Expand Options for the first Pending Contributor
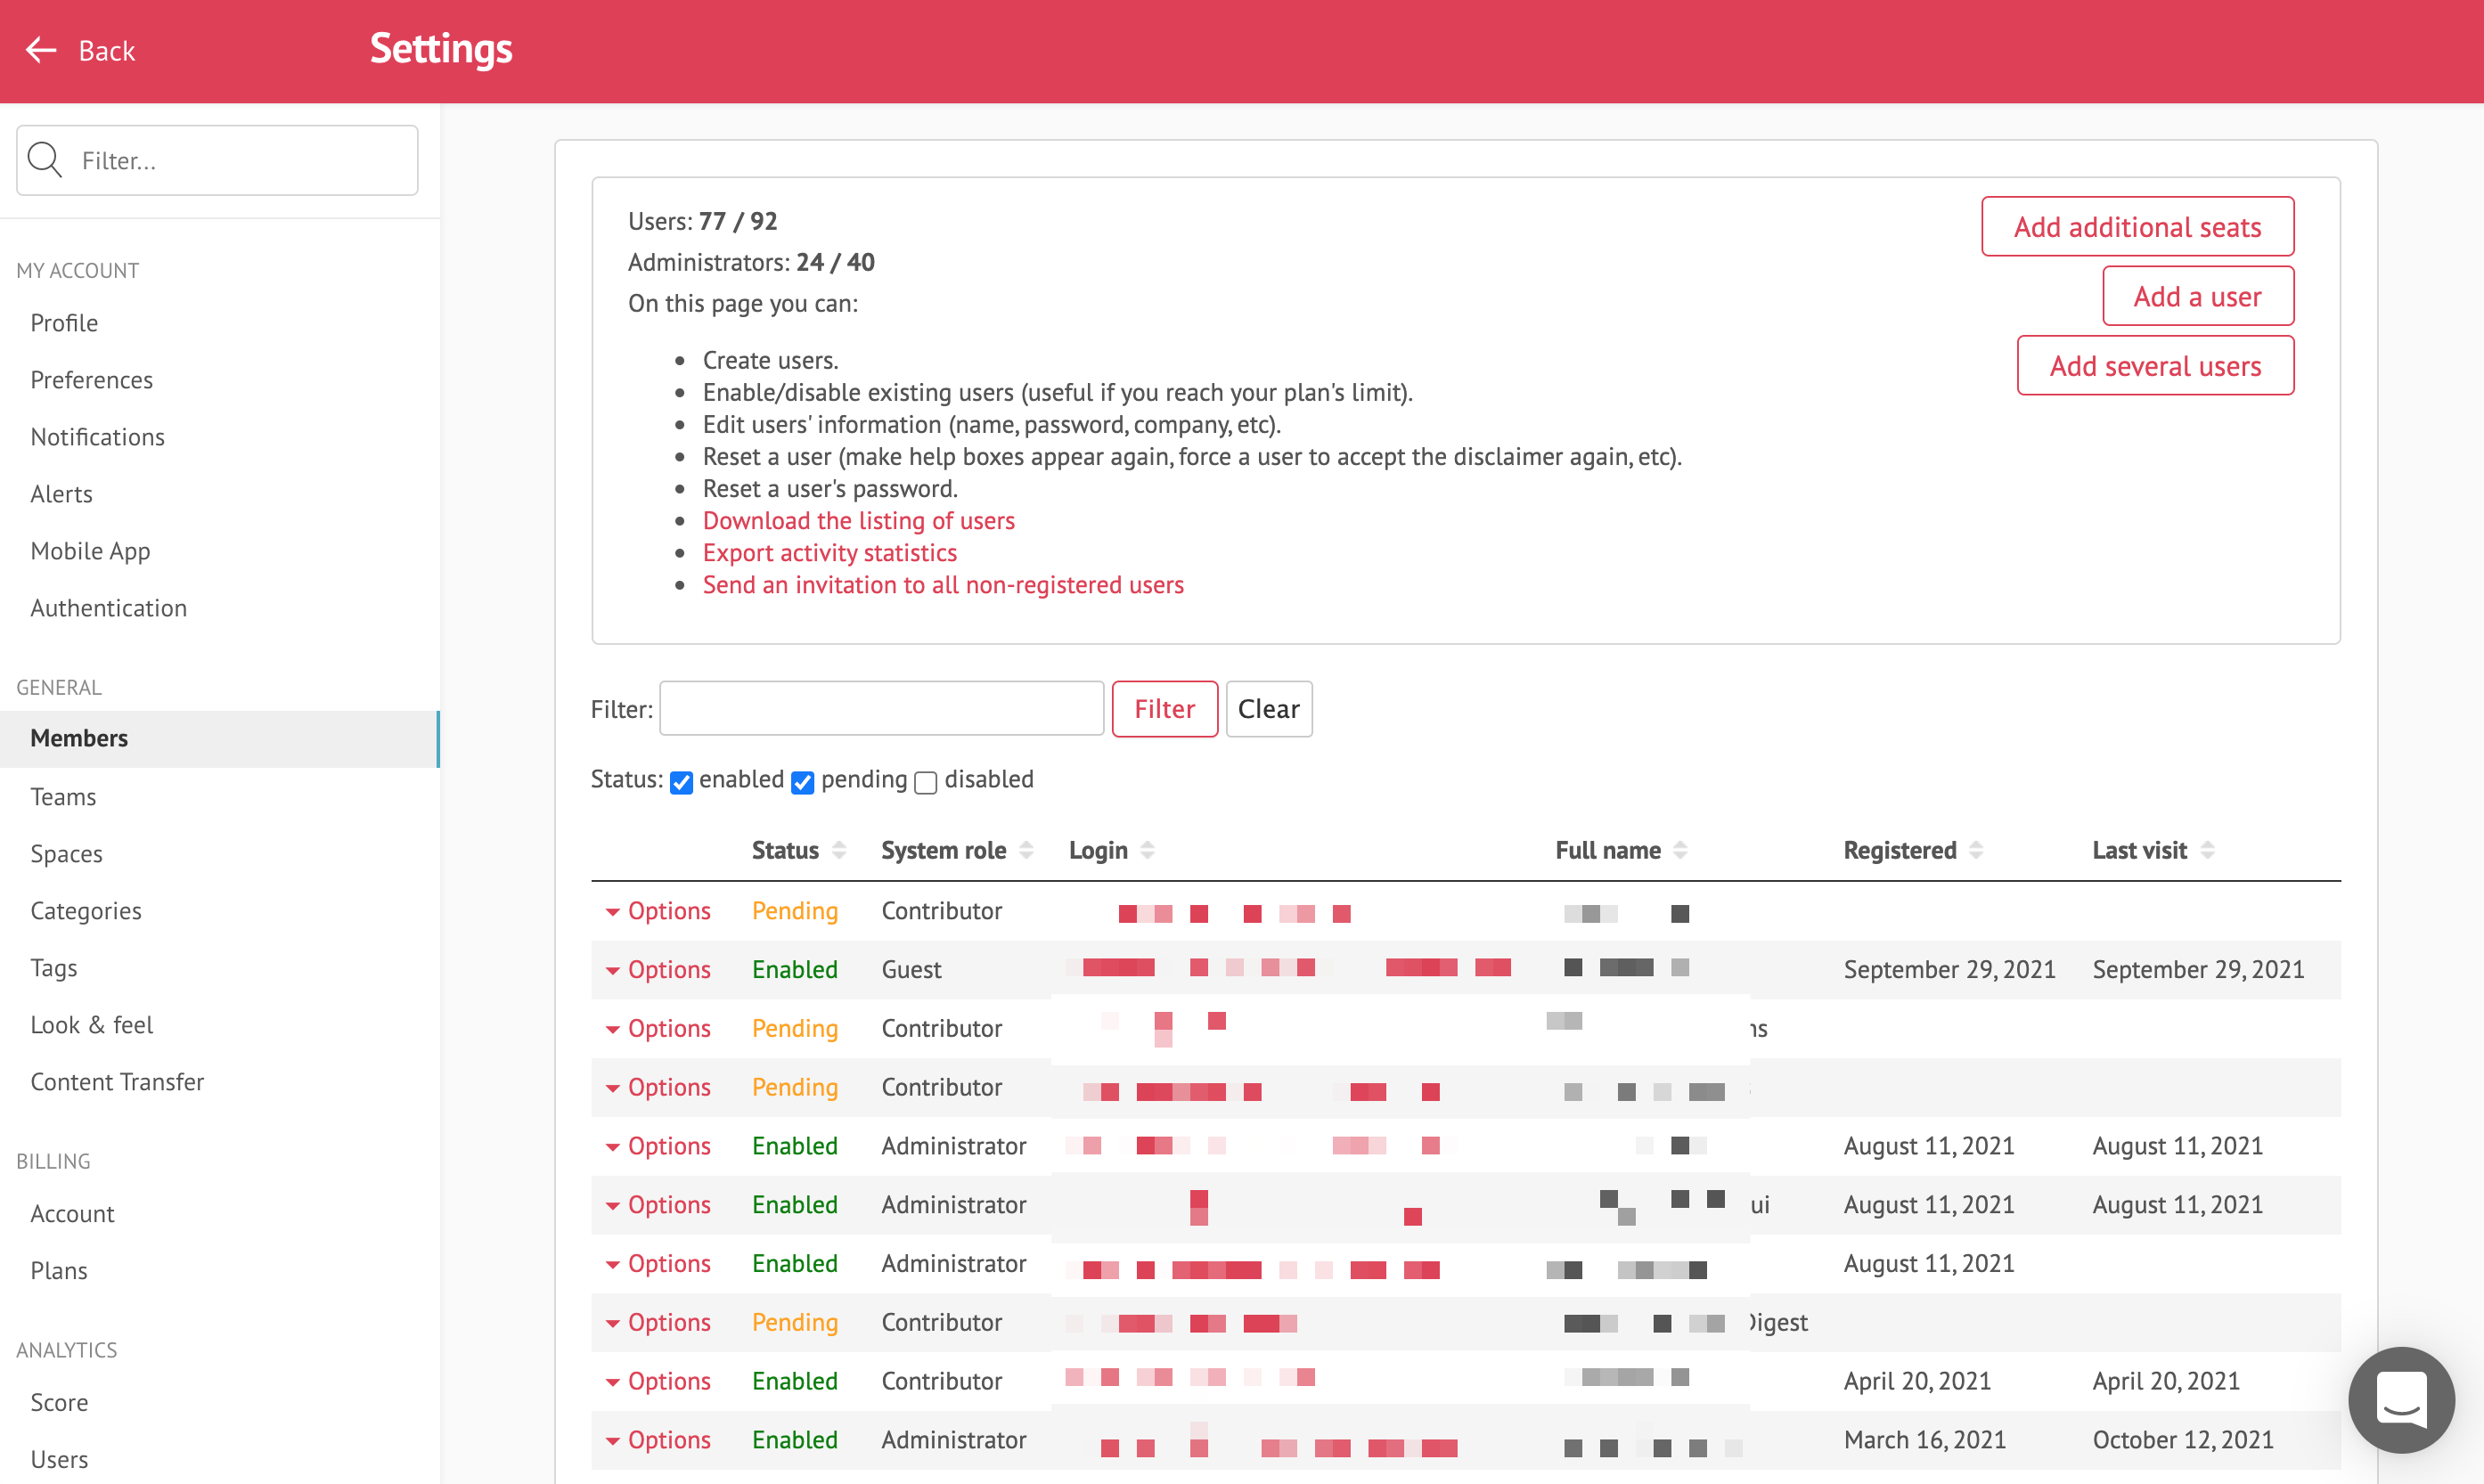This screenshot has height=1484, width=2484. point(658,911)
